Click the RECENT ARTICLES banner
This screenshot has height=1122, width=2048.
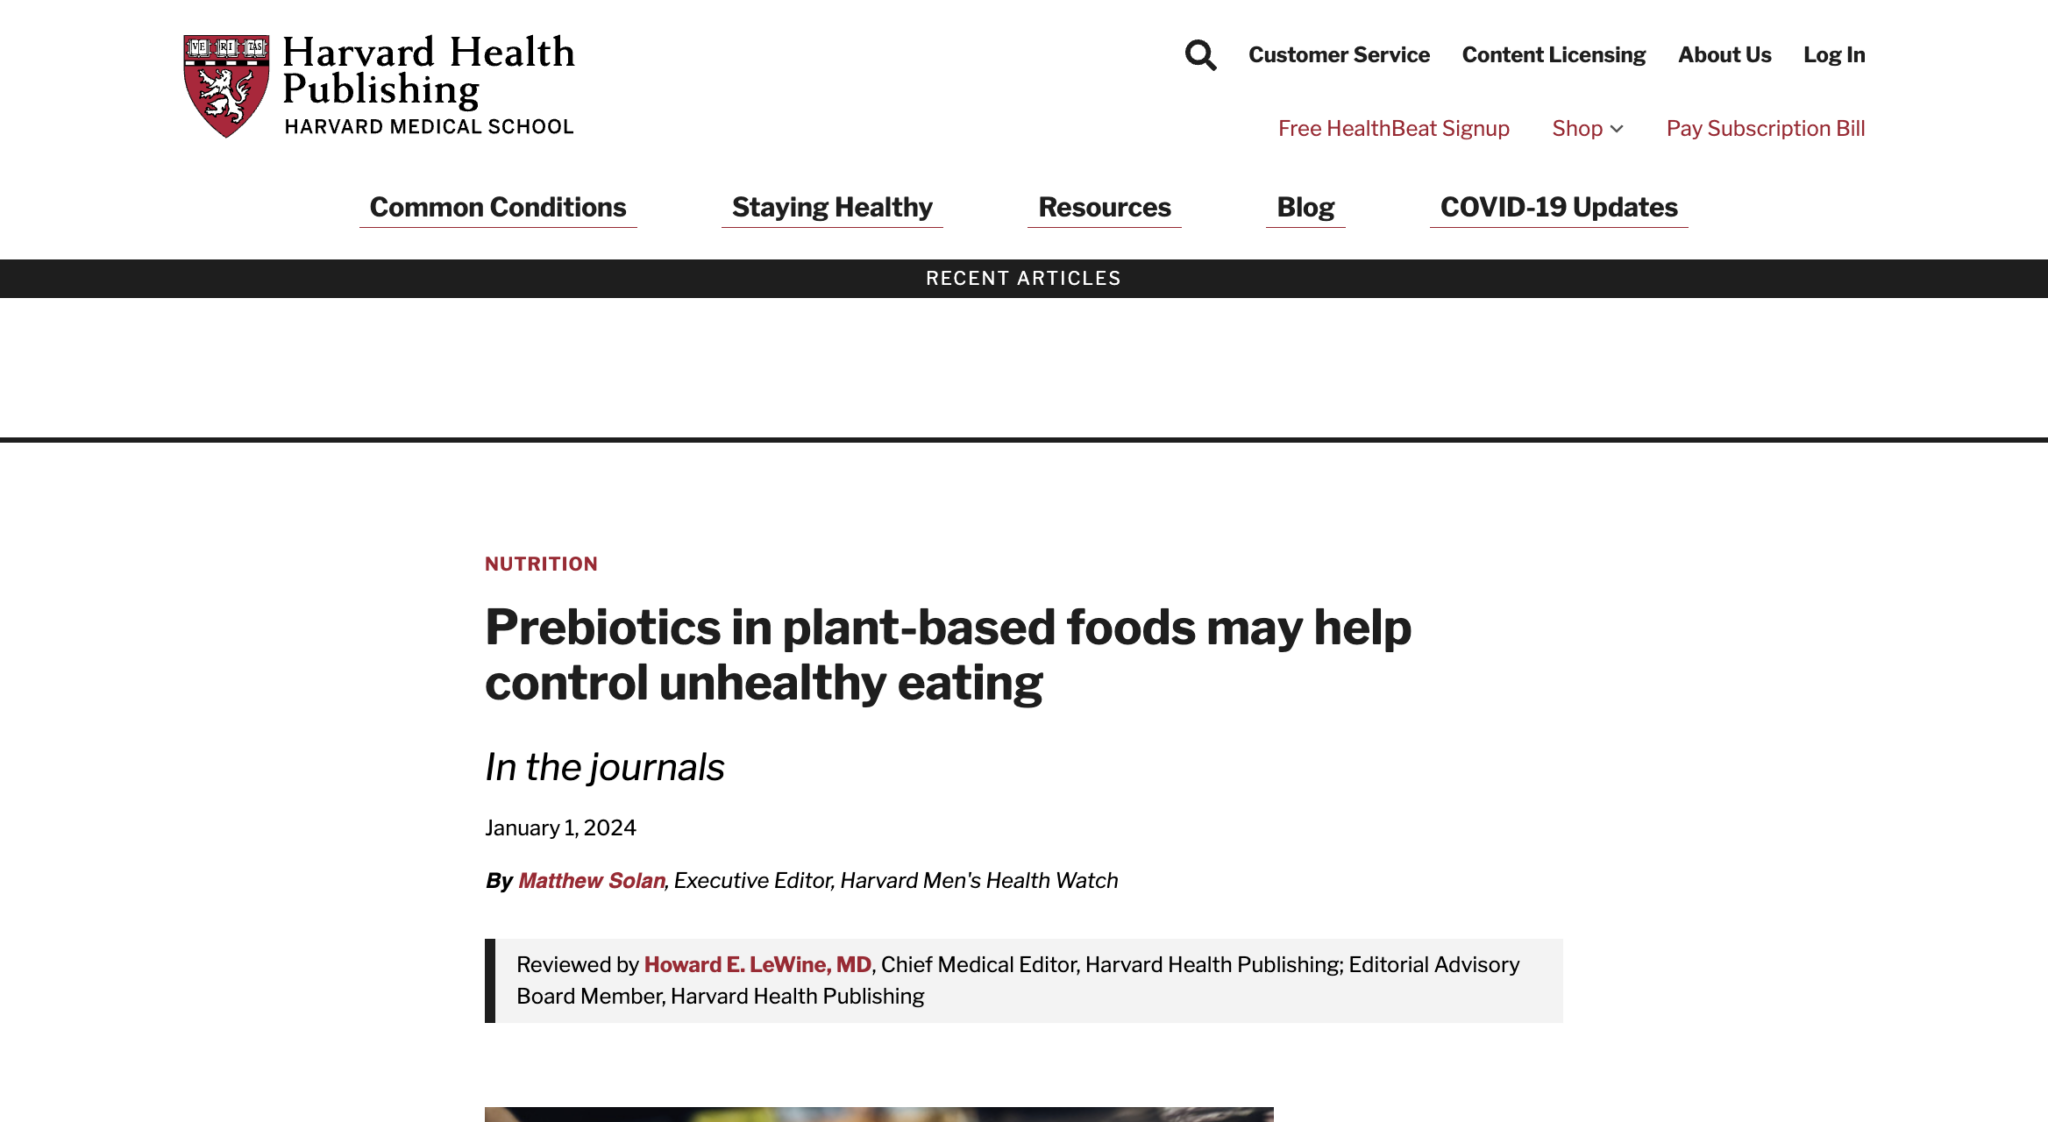(1023, 278)
